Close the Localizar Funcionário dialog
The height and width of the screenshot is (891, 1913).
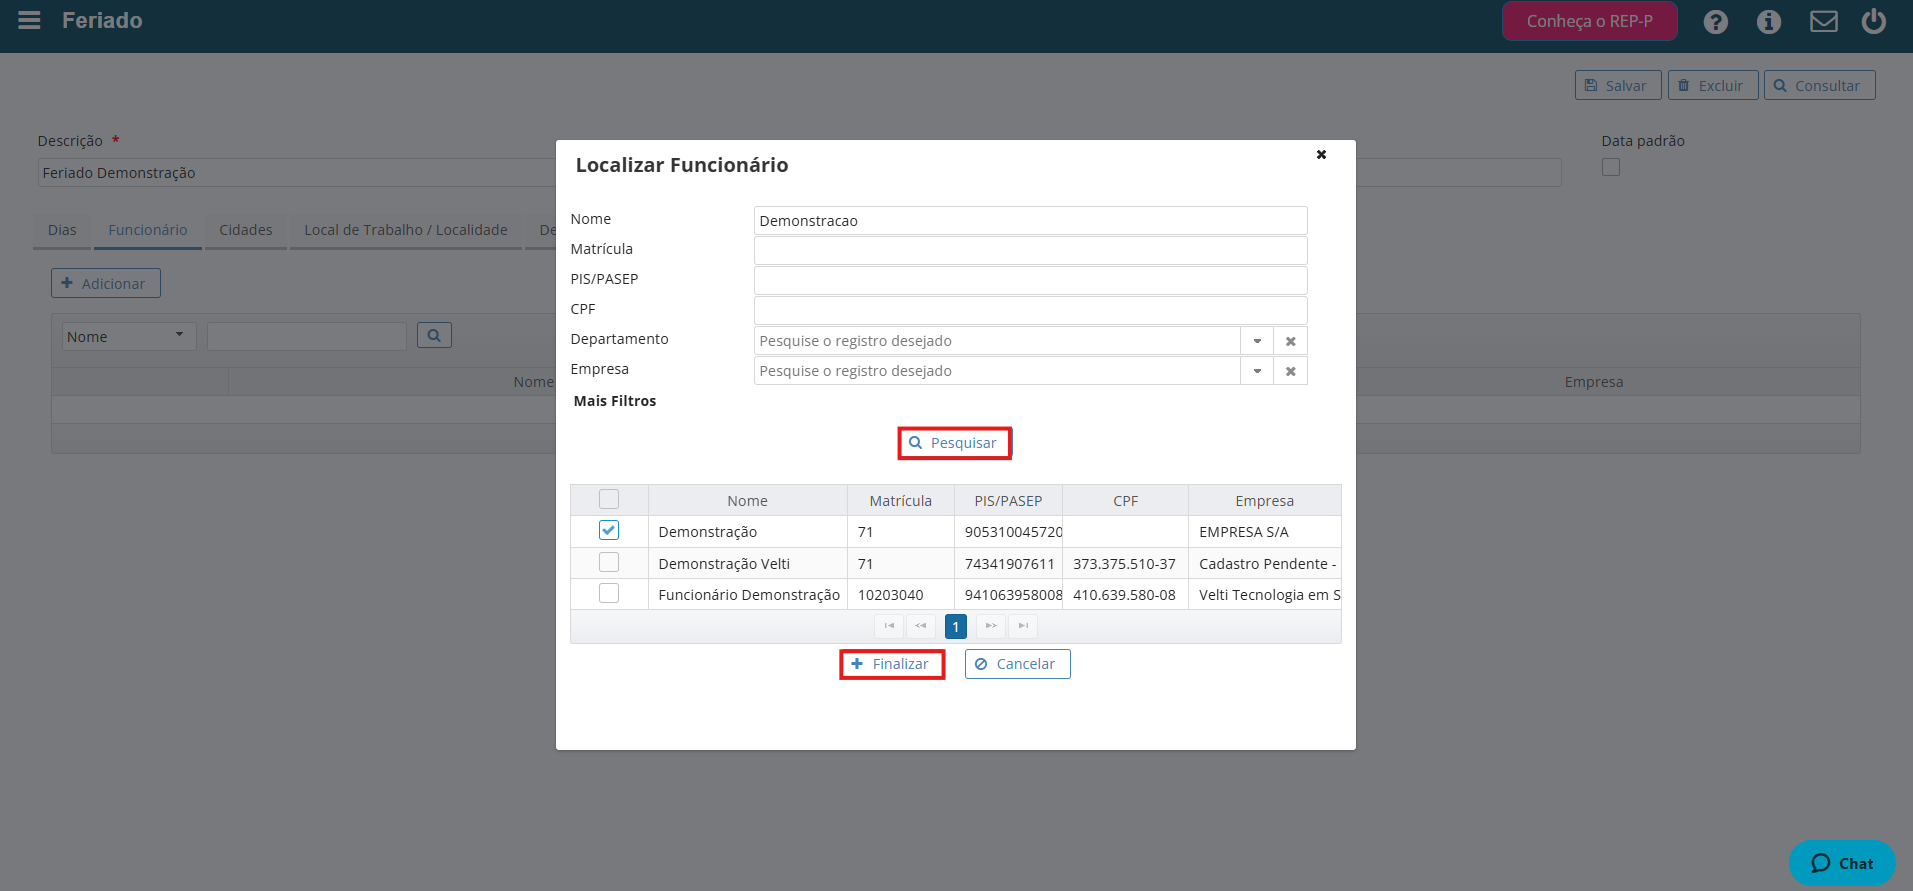pos(1321,154)
